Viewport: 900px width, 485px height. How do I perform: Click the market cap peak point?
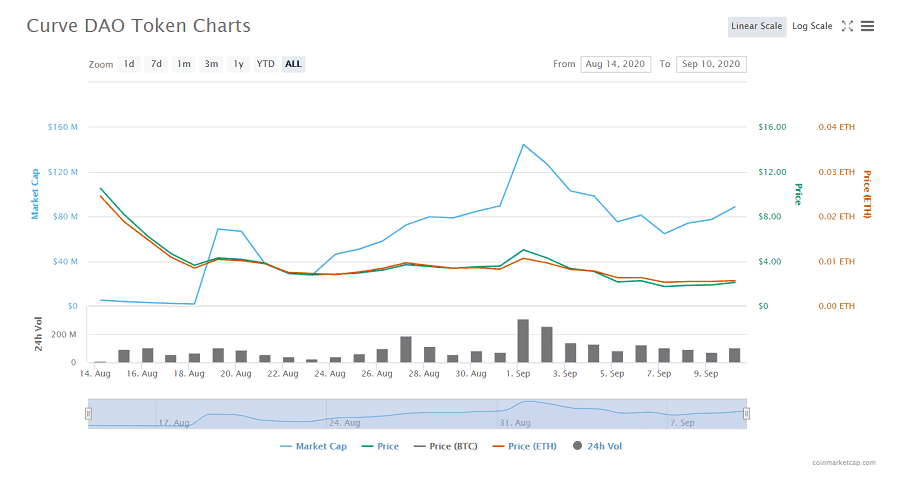coord(523,145)
